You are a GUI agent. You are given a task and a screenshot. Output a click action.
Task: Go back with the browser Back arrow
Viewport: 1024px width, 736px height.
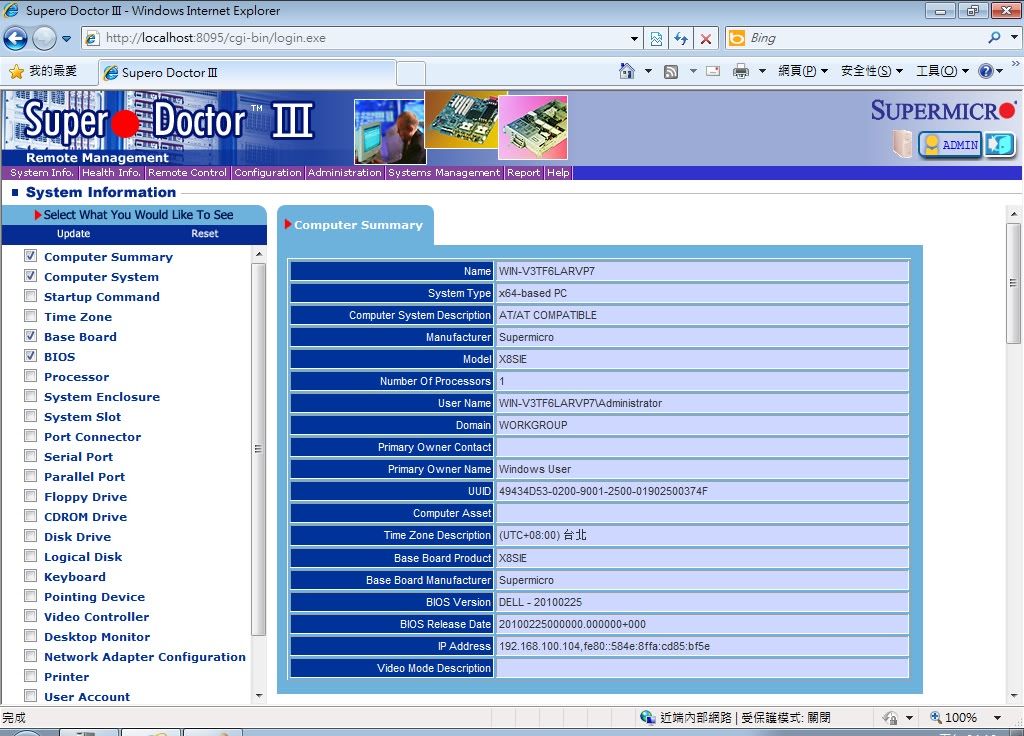pyautogui.click(x=15, y=39)
